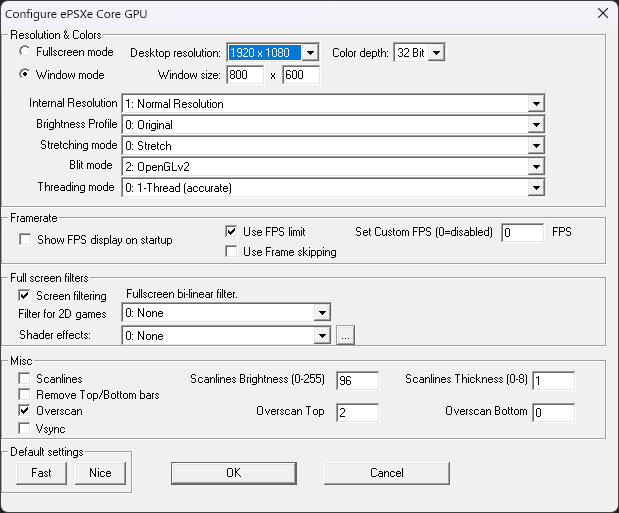Toggle Screen filtering checkbox

coord(24,295)
